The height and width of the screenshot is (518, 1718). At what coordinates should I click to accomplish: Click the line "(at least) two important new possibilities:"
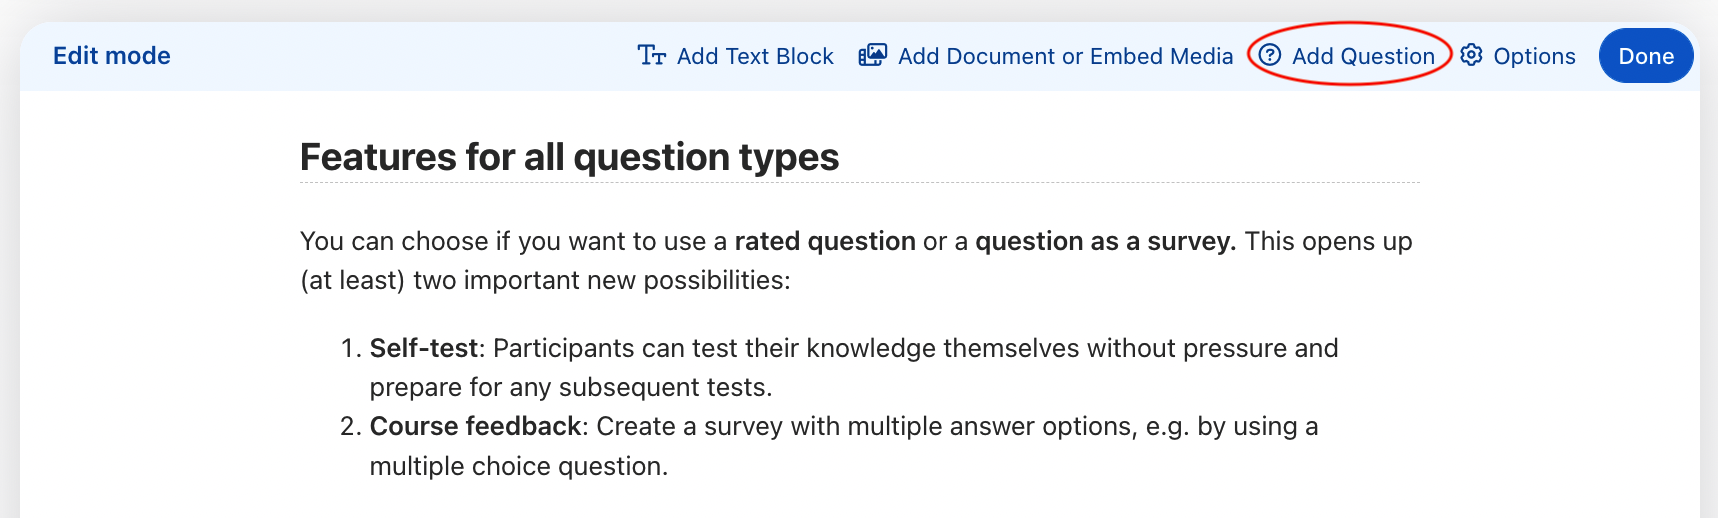click(x=545, y=280)
